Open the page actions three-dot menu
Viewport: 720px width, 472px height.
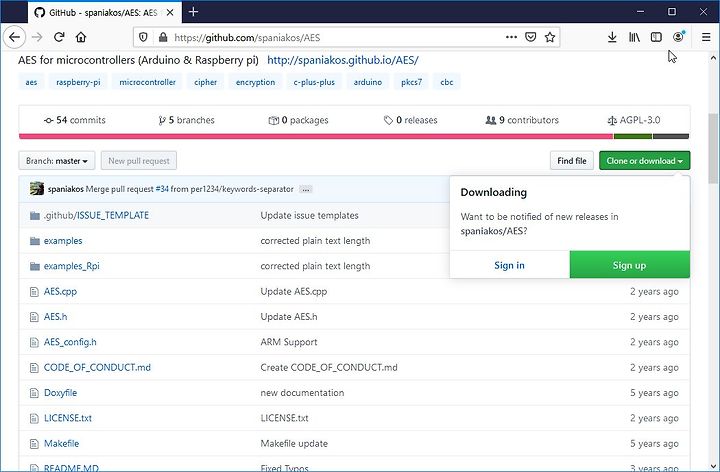click(511, 37)
